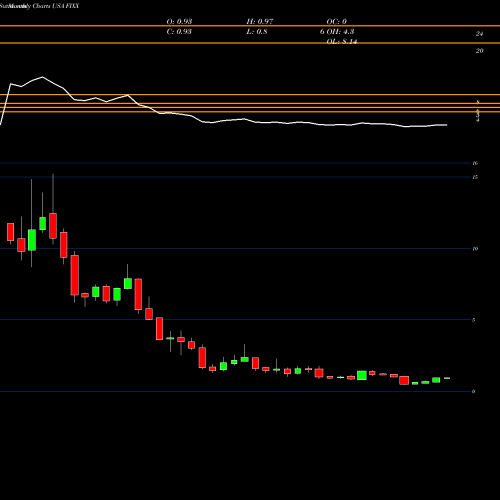Click the '0' price axis gridline label
Viewport: 500px width, 500px height.
point(474,391)
